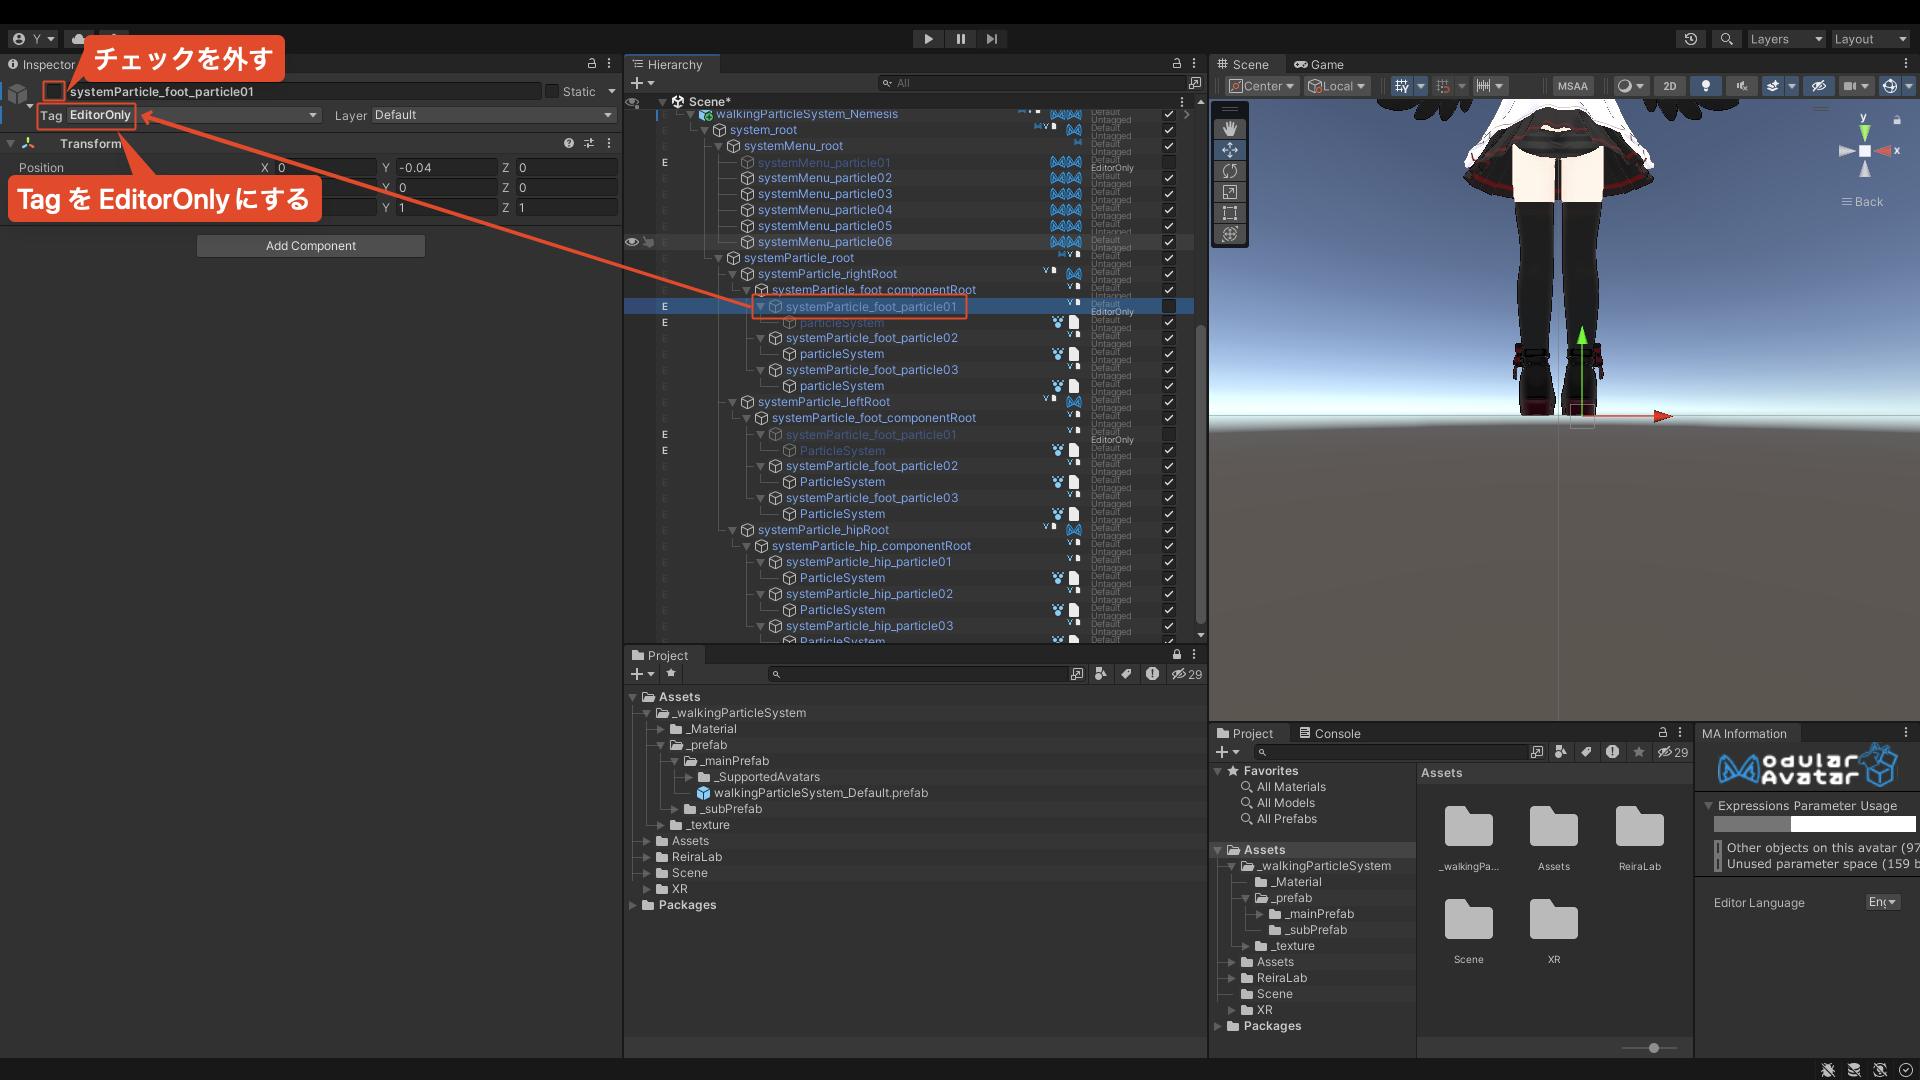
Task: Select walkingParticleSystem_Default.prefab in Project
Action: (820, 793)
